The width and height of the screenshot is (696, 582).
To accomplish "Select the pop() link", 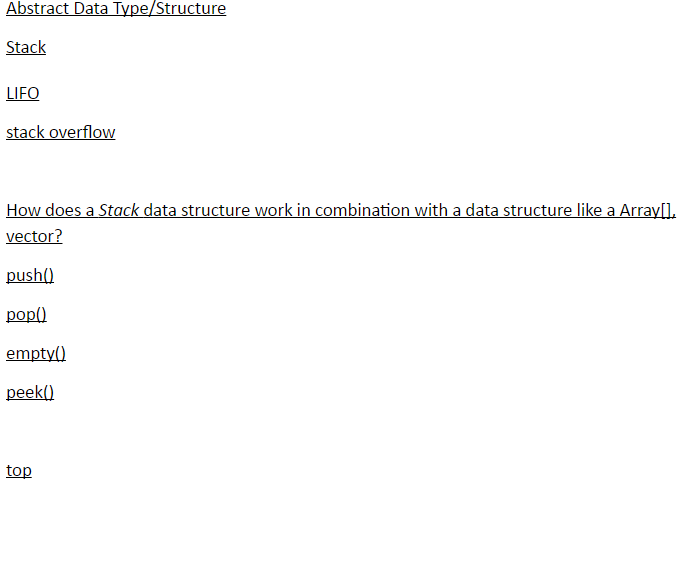I will (x=27, y=315).
